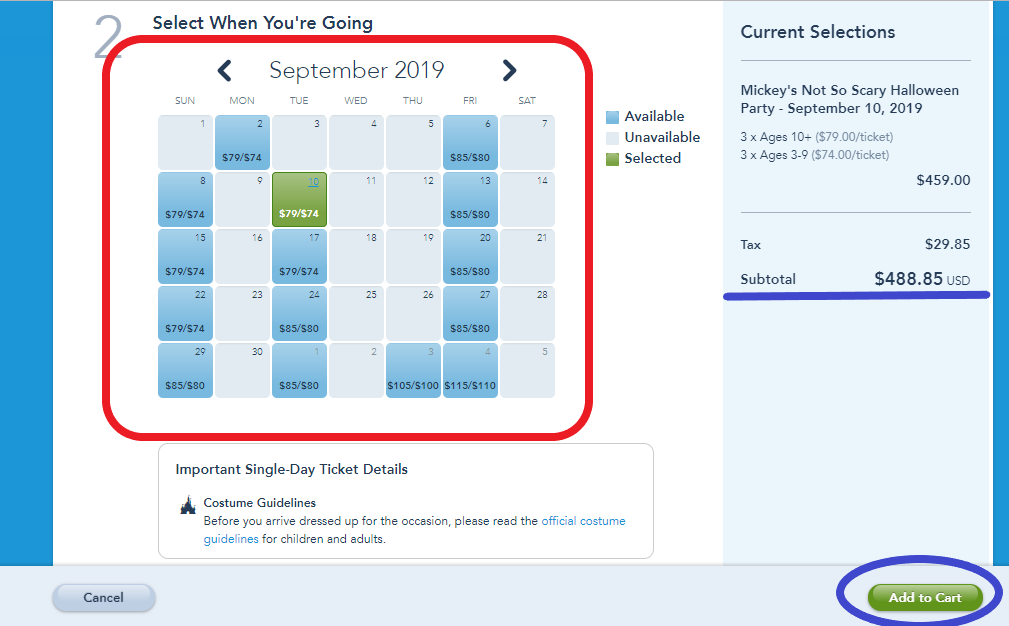Advance to next month arrow
This screenshot has height=626, width=1009.
(x=509, y=70)
